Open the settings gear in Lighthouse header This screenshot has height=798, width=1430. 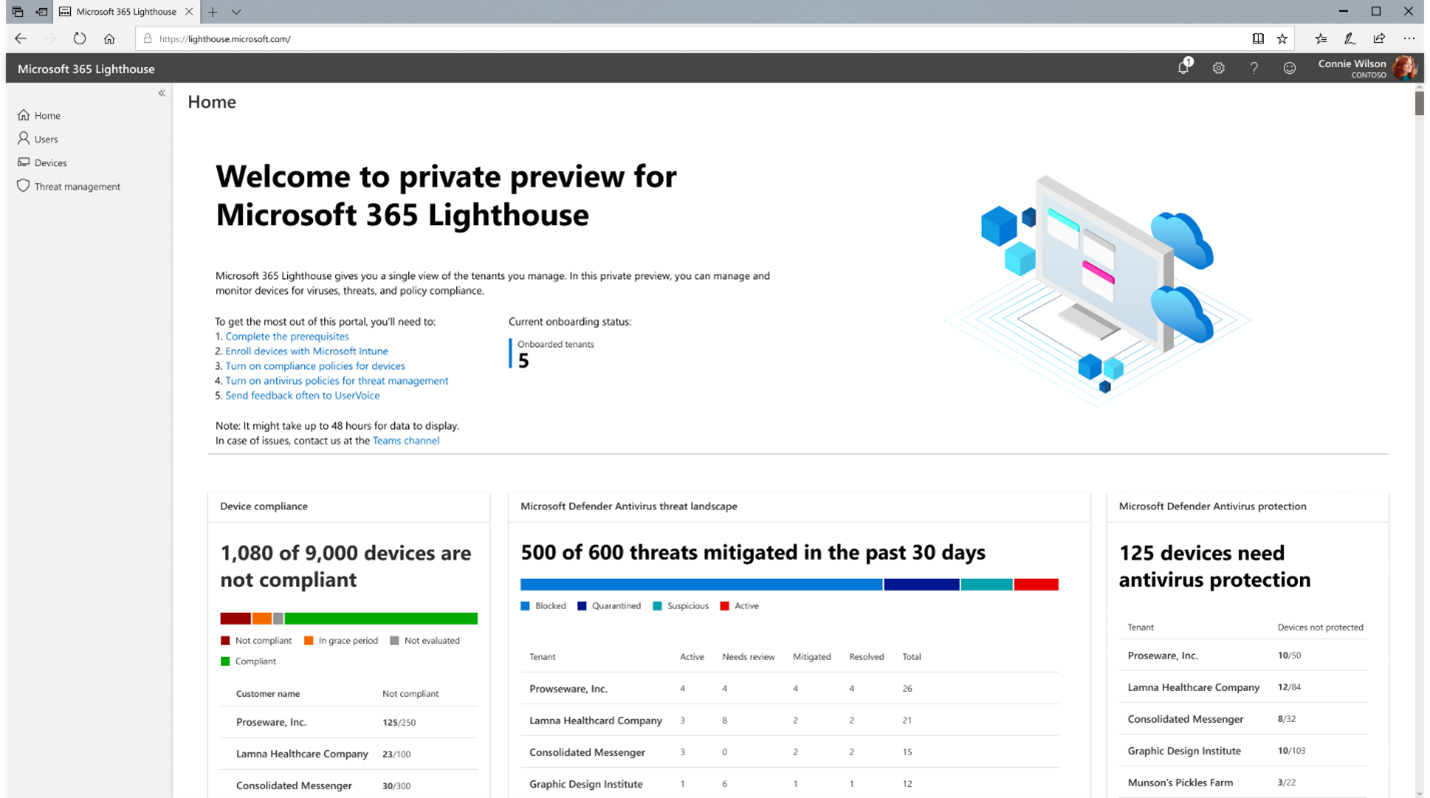tap(1218, 68)
